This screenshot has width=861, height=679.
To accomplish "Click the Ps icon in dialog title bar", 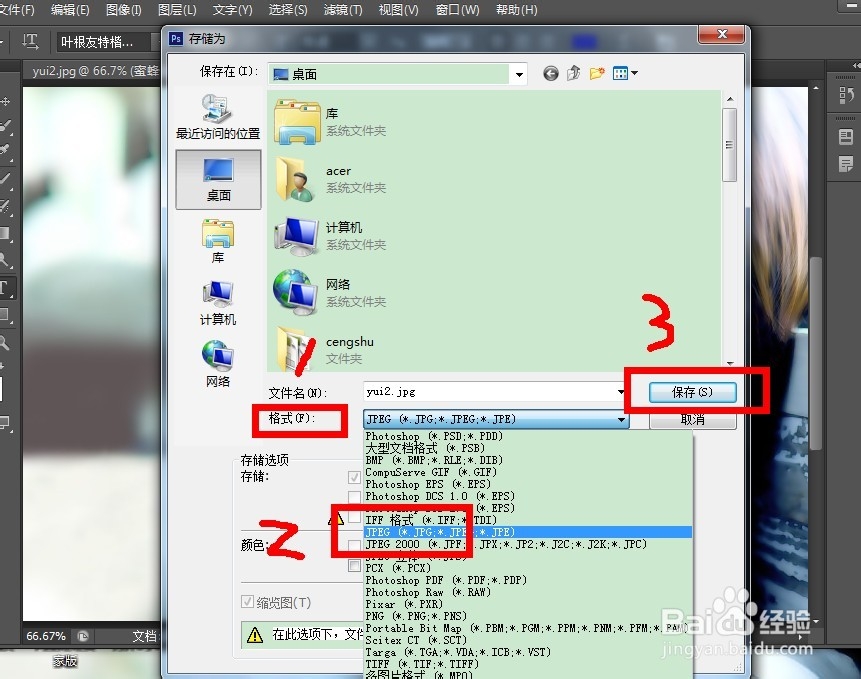I will tap(176, 38).
